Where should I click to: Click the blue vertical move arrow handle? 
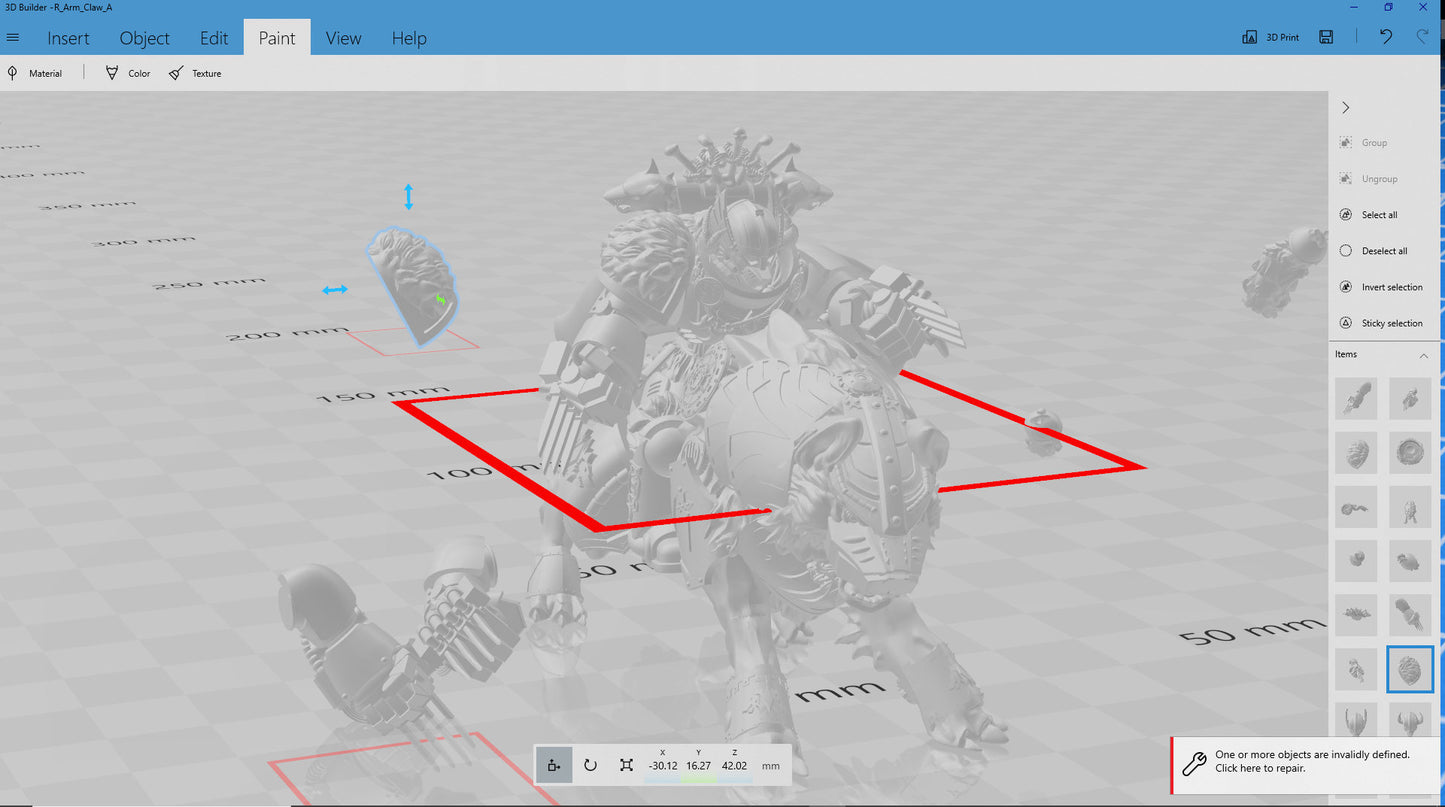408,196
